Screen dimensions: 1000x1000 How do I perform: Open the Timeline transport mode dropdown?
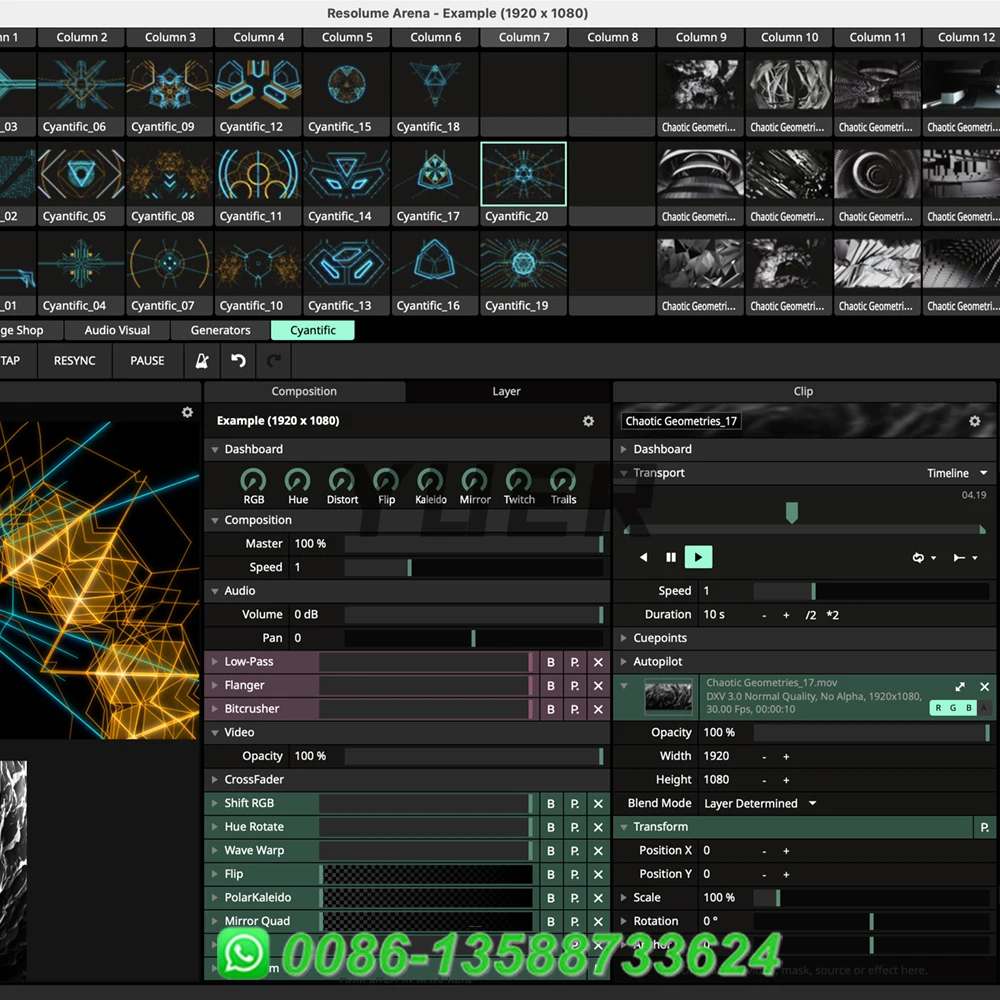[x=957, y=473]
